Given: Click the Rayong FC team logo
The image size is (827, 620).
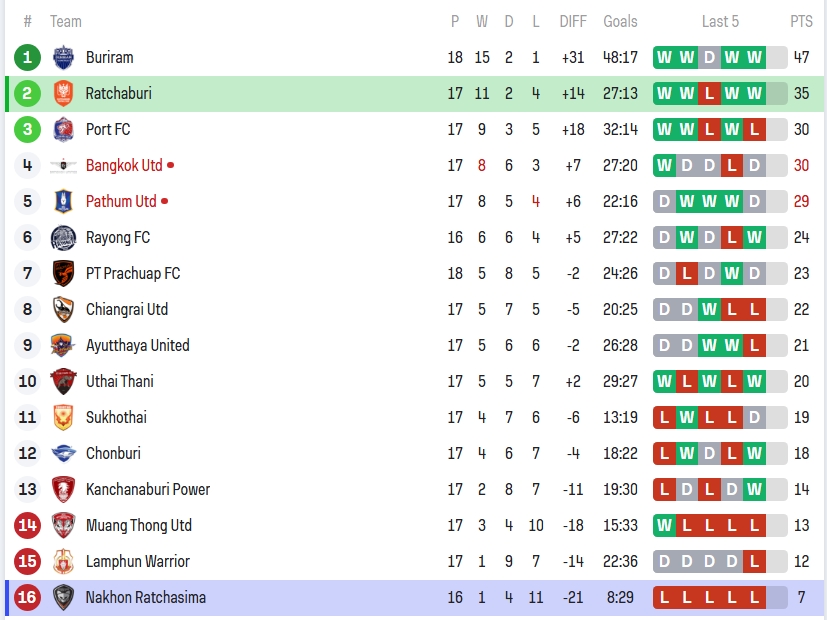Looking at the screenshot, I should 63,237.
